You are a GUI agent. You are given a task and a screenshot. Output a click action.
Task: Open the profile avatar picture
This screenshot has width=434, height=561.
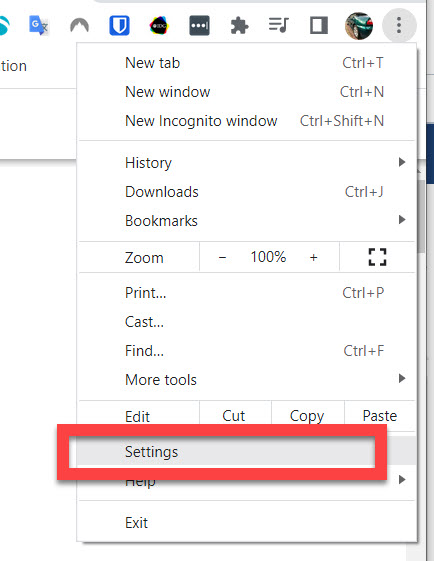(359, 26)
